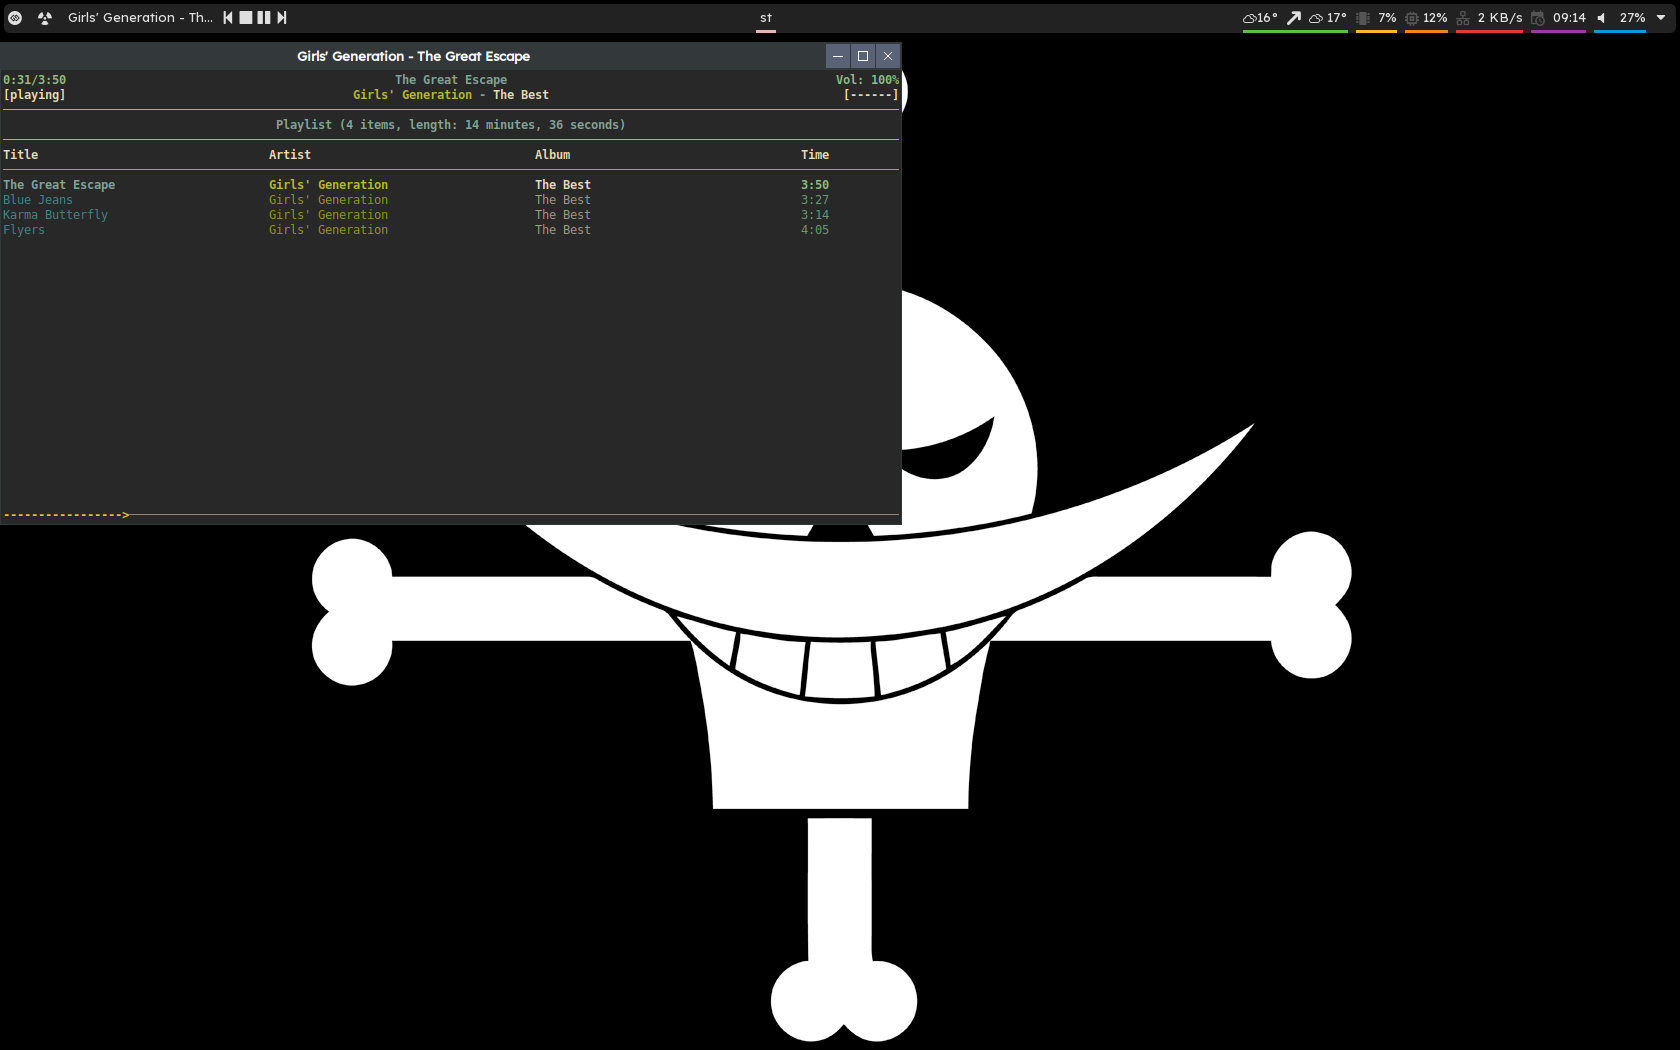Click the memory chip icon in panel
Screen dimensions: 1680x1050
tap(1363, 18)
